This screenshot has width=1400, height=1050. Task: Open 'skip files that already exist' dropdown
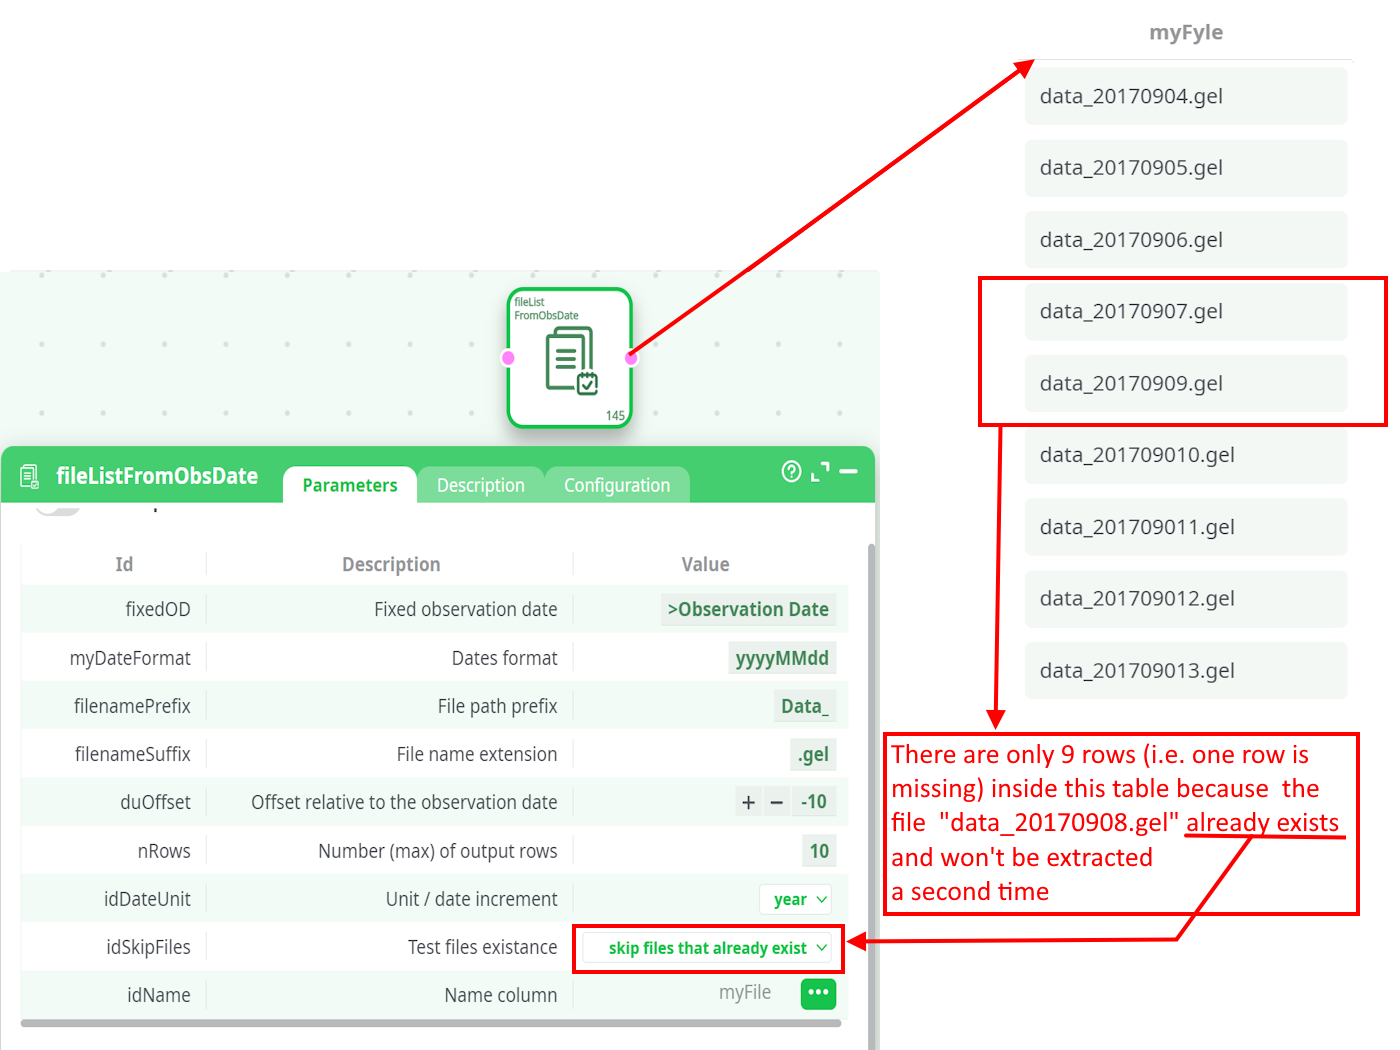[x=716, y=948]
